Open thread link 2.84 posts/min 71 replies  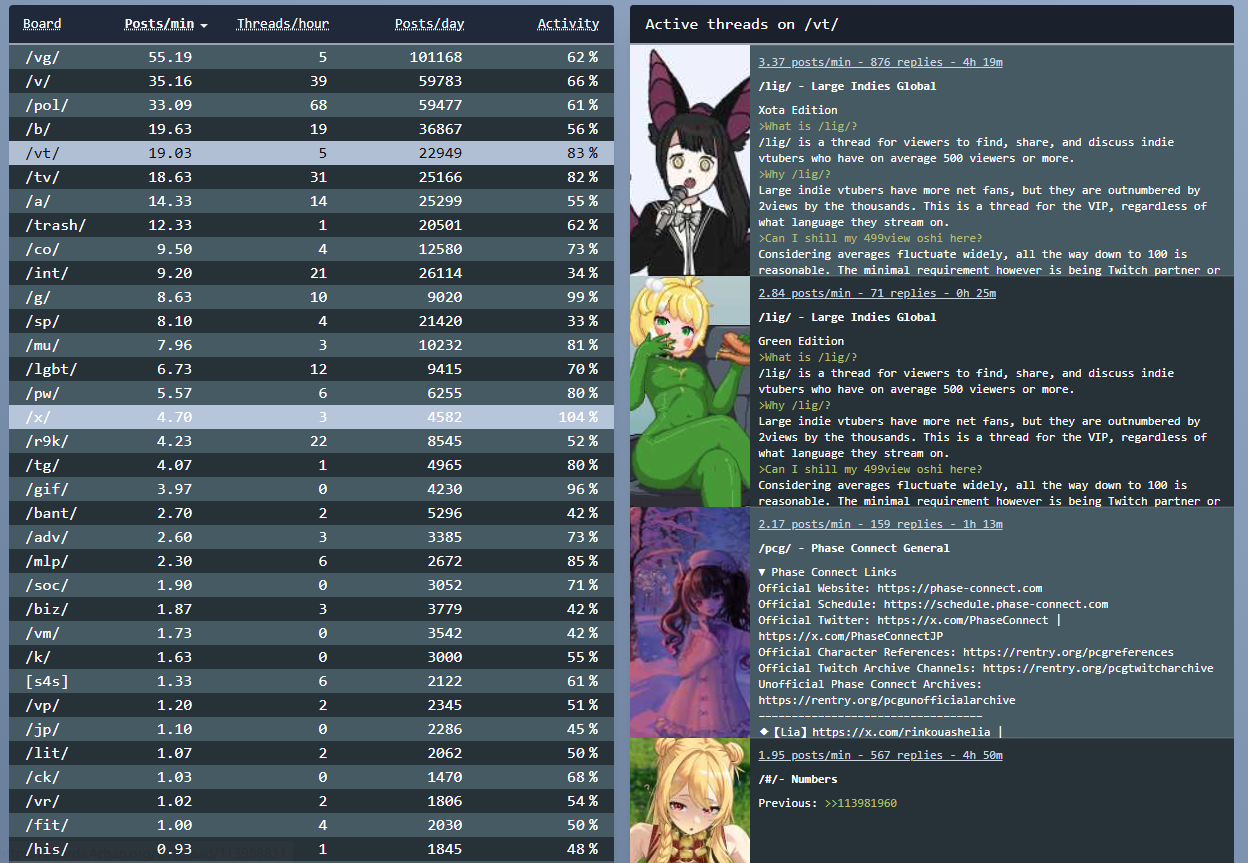pyautogui.click(x=877, y=293)
